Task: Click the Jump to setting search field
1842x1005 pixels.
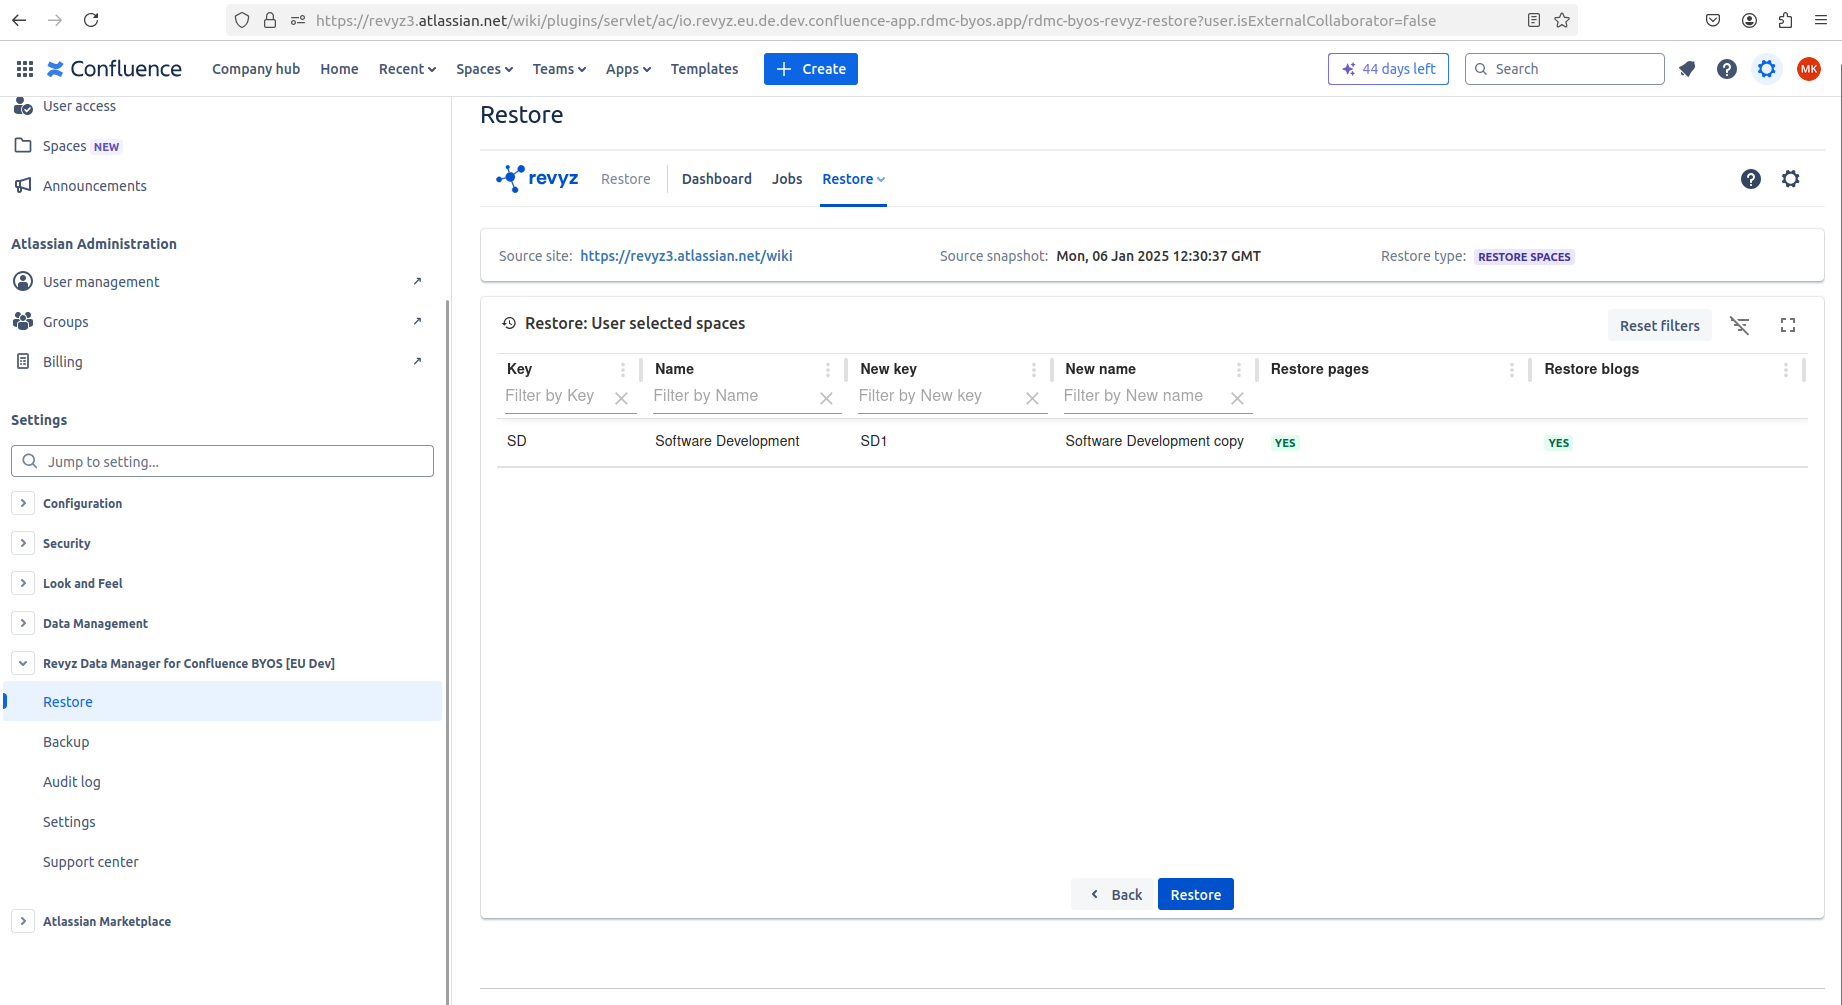Action: coord(222,461)
